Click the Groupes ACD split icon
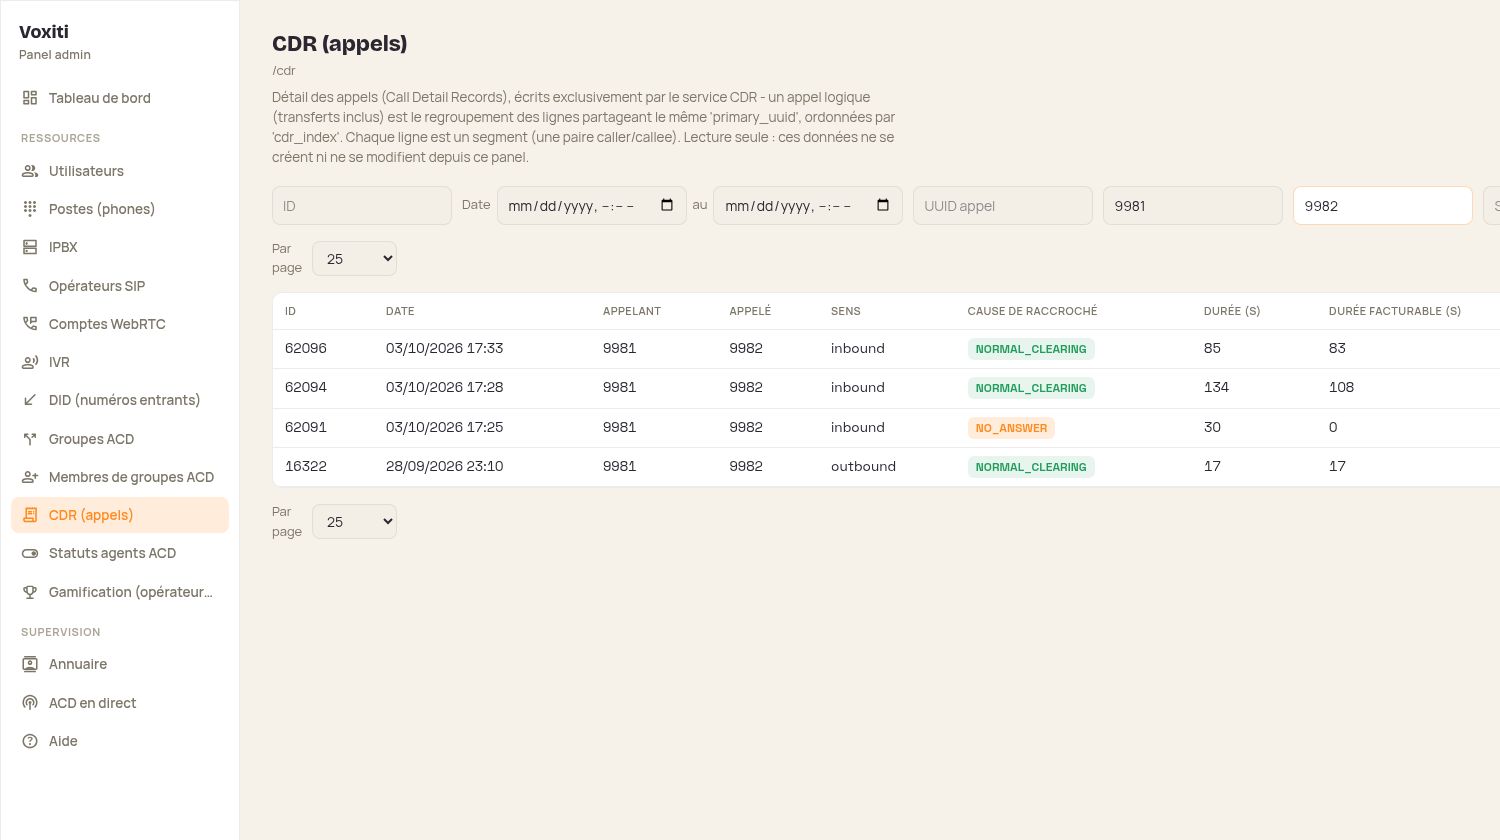Screen dimensions: 1500x840 (30, 439)
